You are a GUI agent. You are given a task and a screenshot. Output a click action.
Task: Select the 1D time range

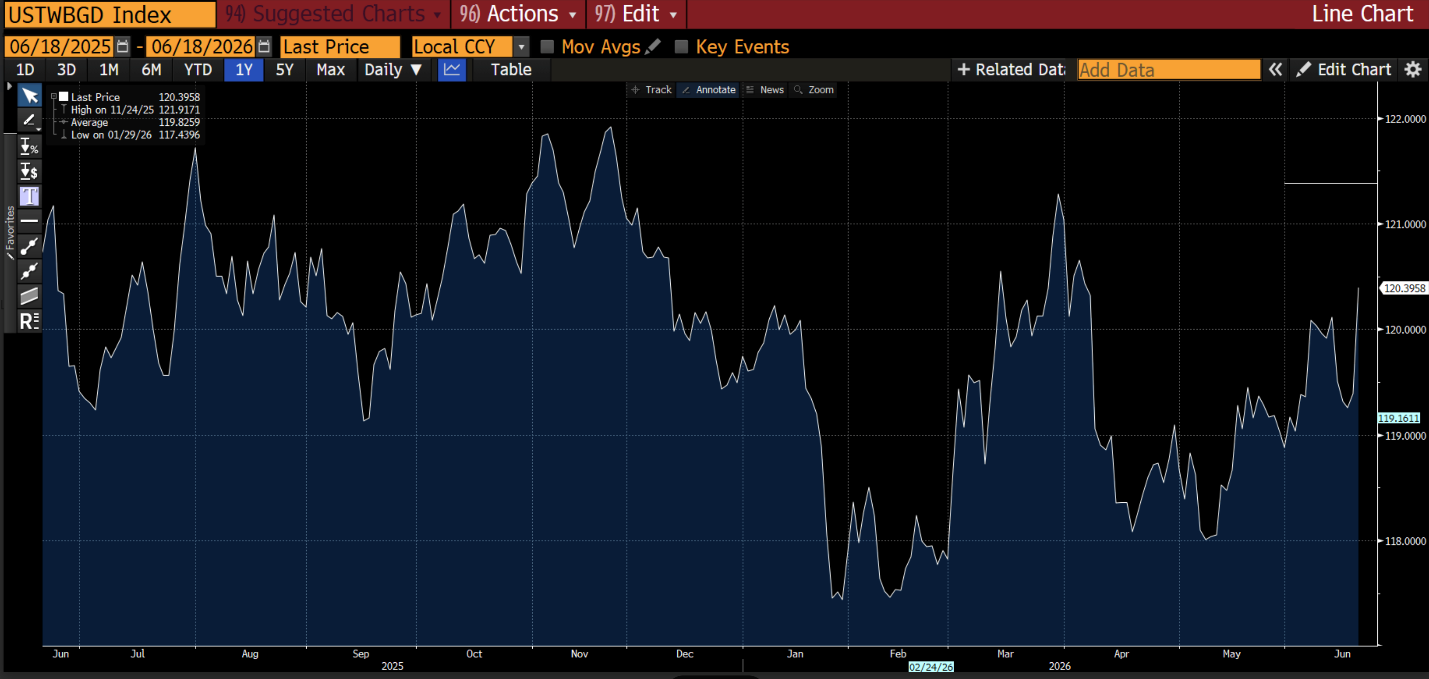[x=25, y=70]
